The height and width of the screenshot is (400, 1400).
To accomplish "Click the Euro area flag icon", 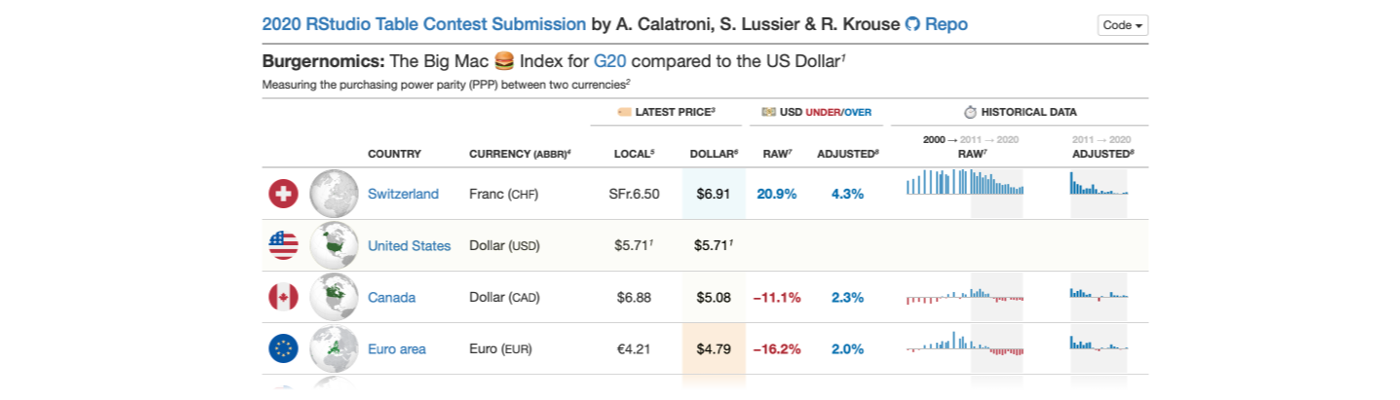I will [x=284, y=349].
